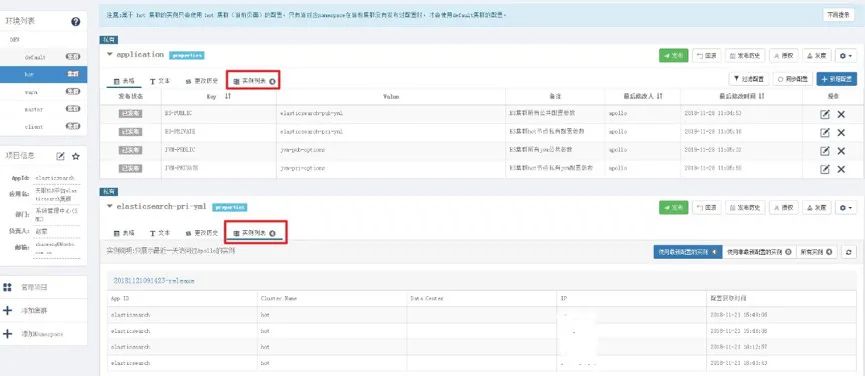Switch to 文本 tab in elasticsearch-pri-yml namespace

click(x=159, y=233)
